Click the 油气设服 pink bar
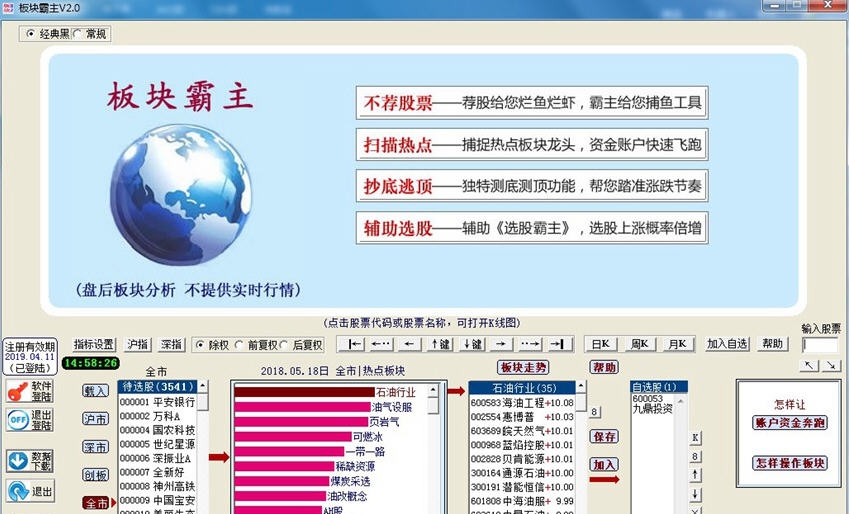The image size is (849, 514). [302, 407]
